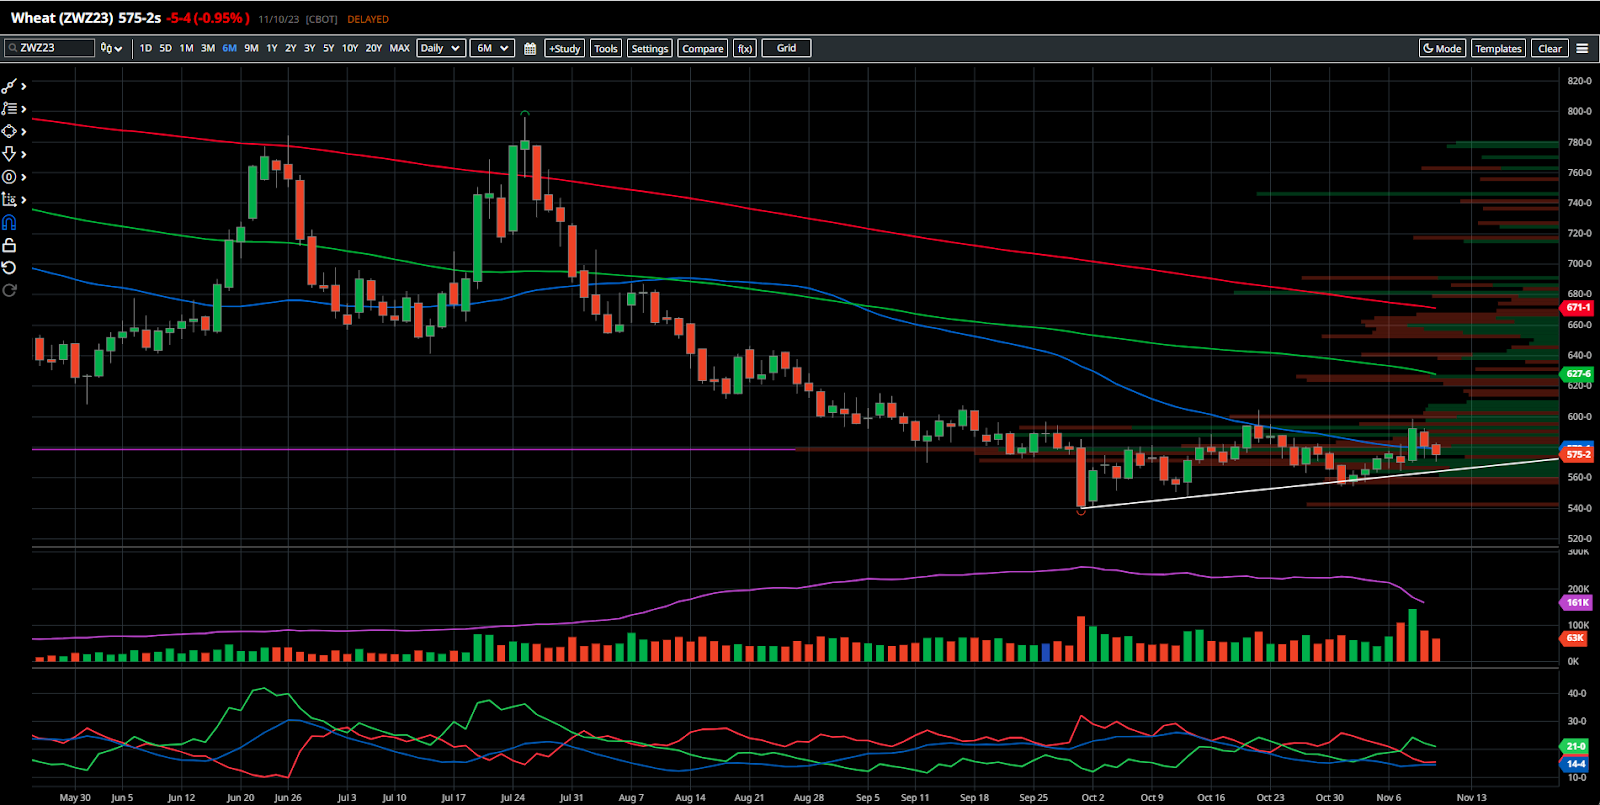Screen dimensions: 1600x805
Task: Open the chart type dropdown
Action: tap(111, 48)
